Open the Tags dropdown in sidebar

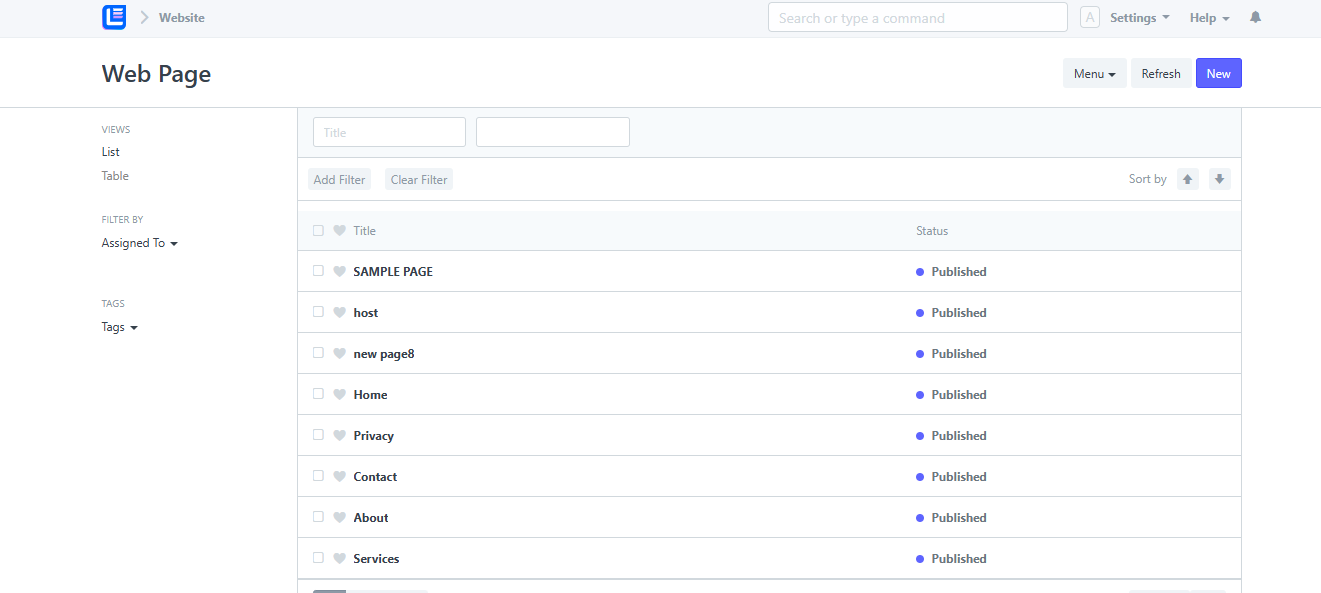coord(119,327)
